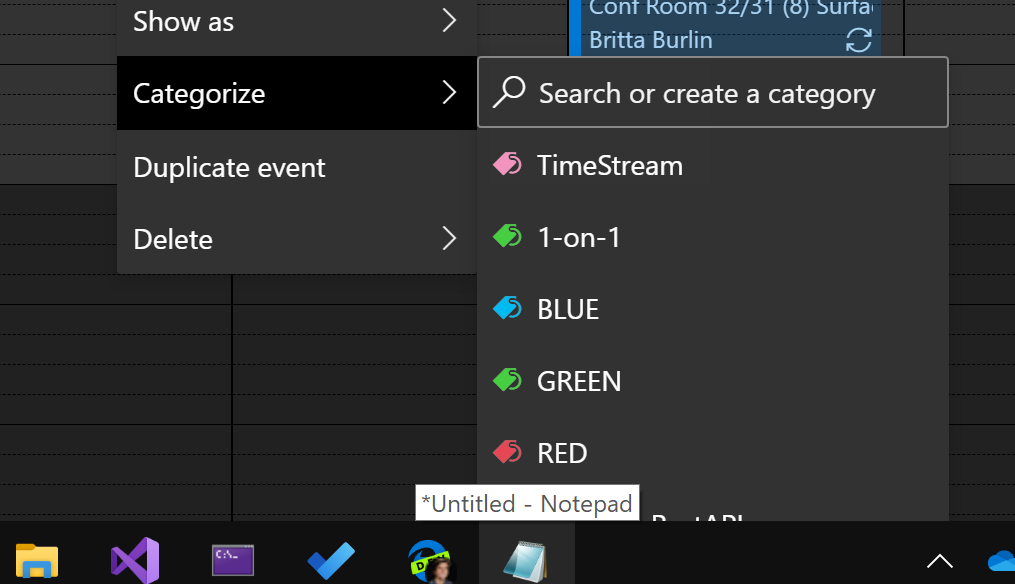Expand the Show as chevron arrow

coord(449,21)
